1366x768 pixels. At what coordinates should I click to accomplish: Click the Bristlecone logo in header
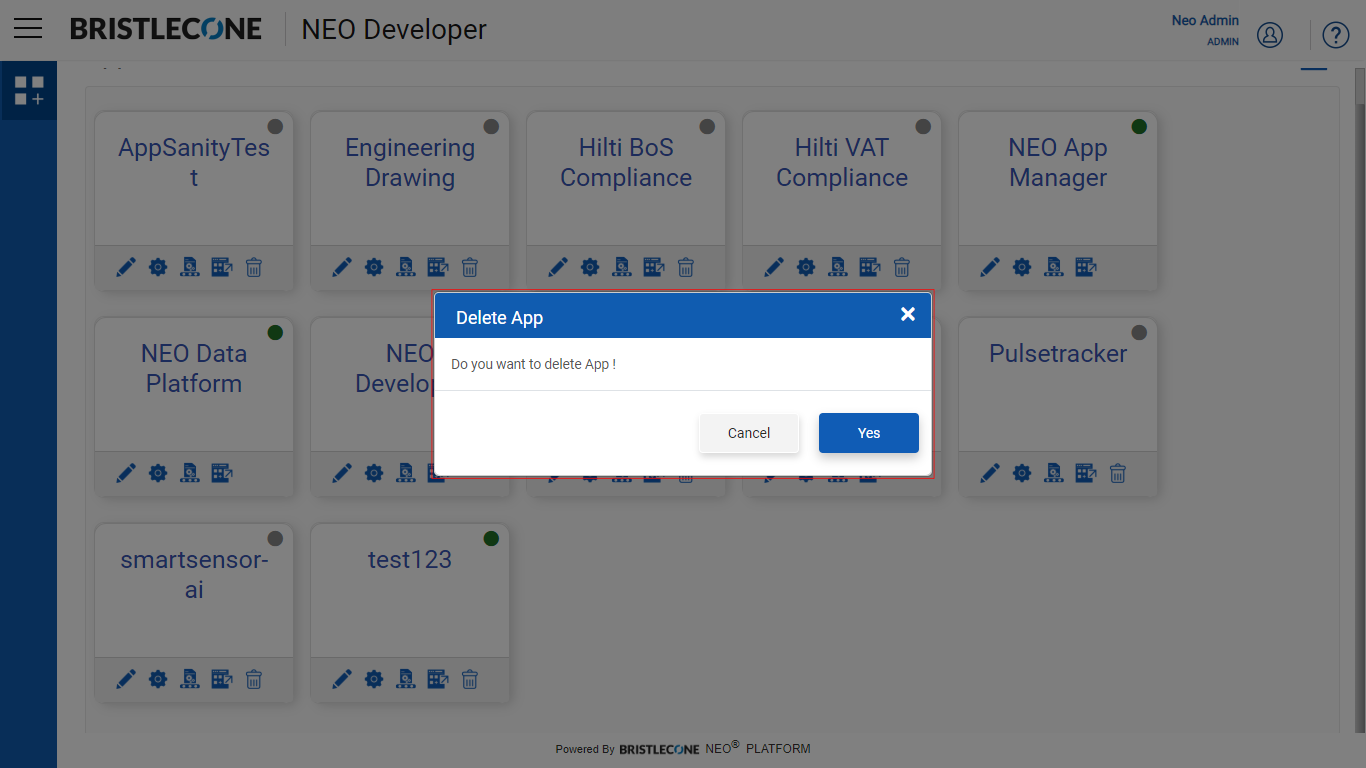click(166, 29)
